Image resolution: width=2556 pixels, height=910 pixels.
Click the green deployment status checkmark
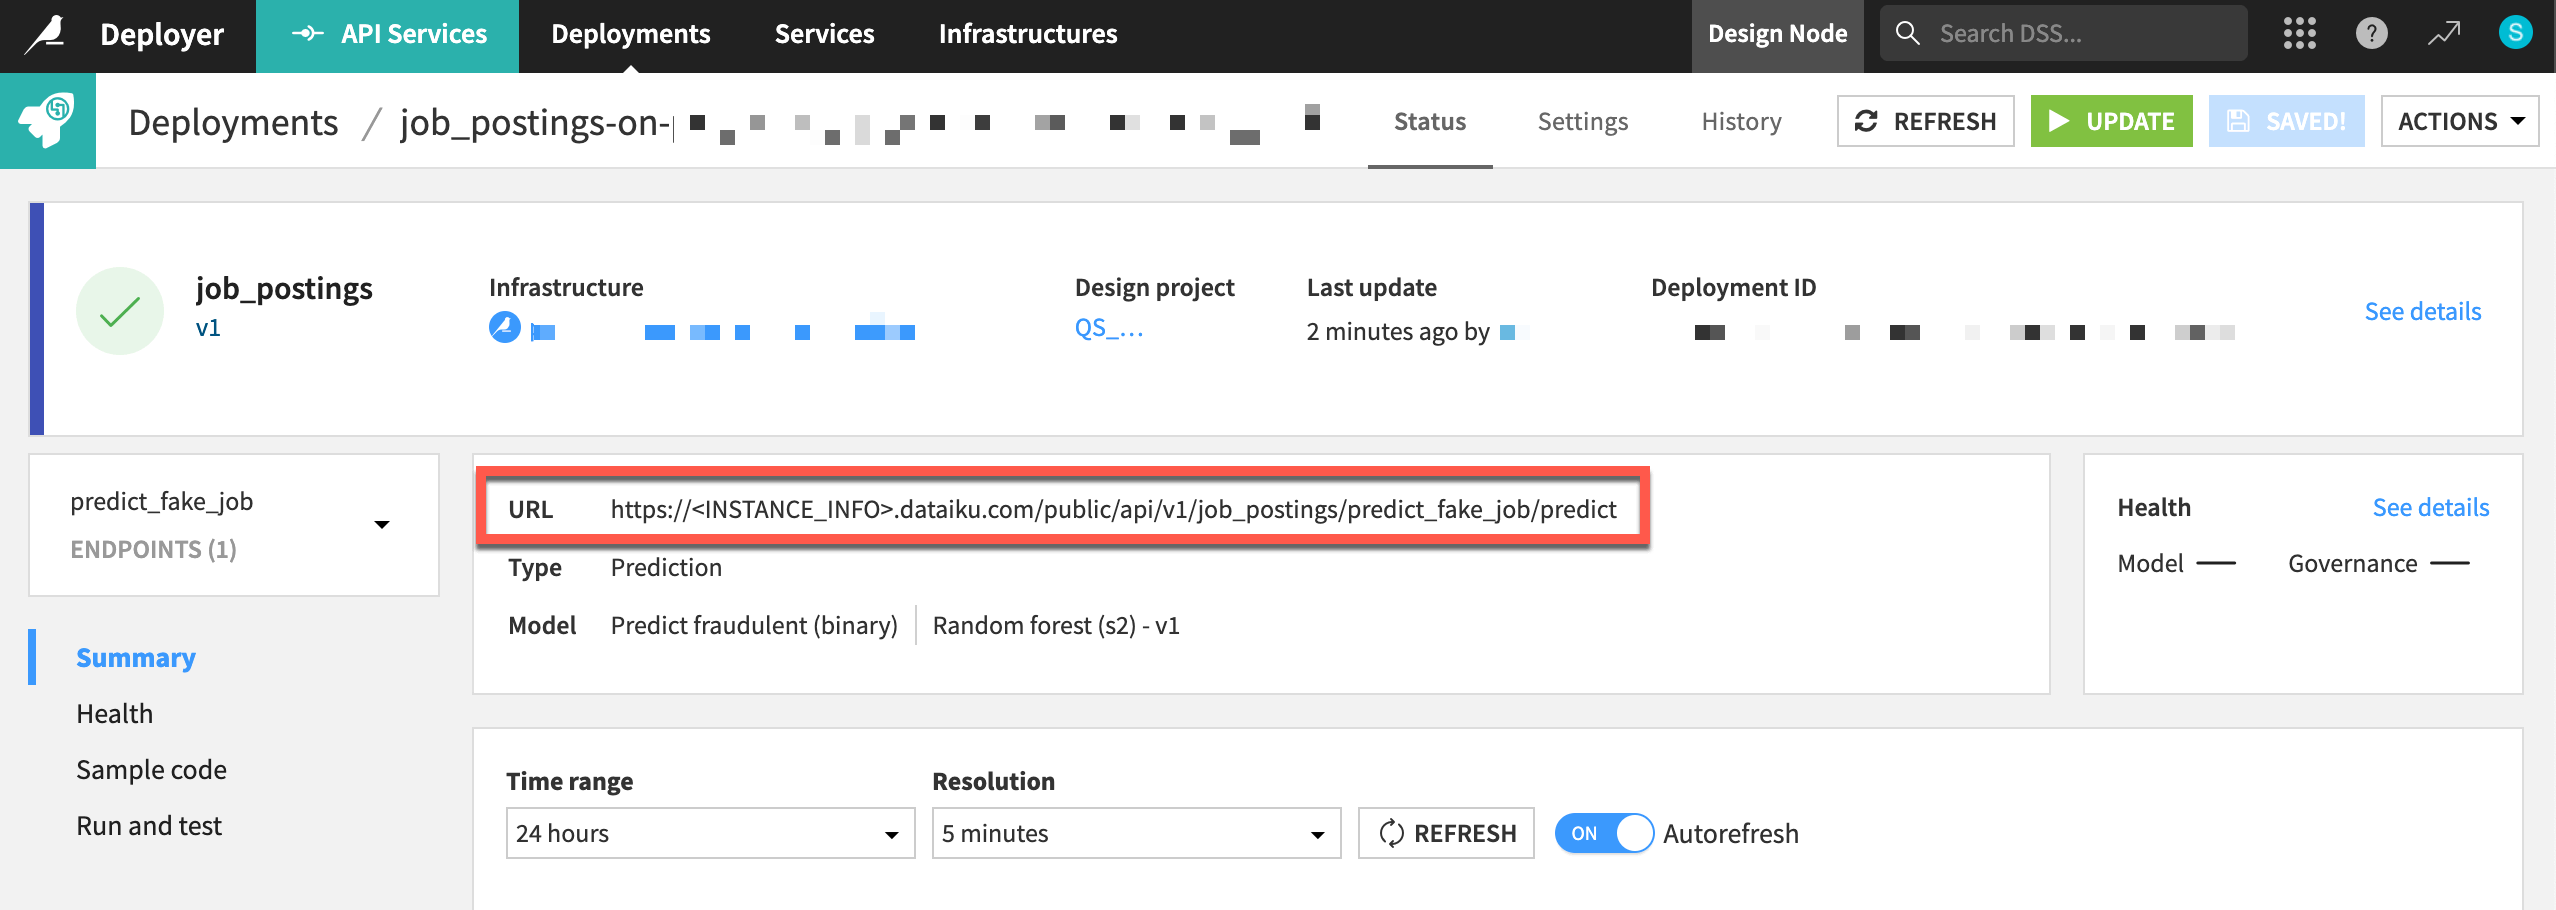coord(120,310)
